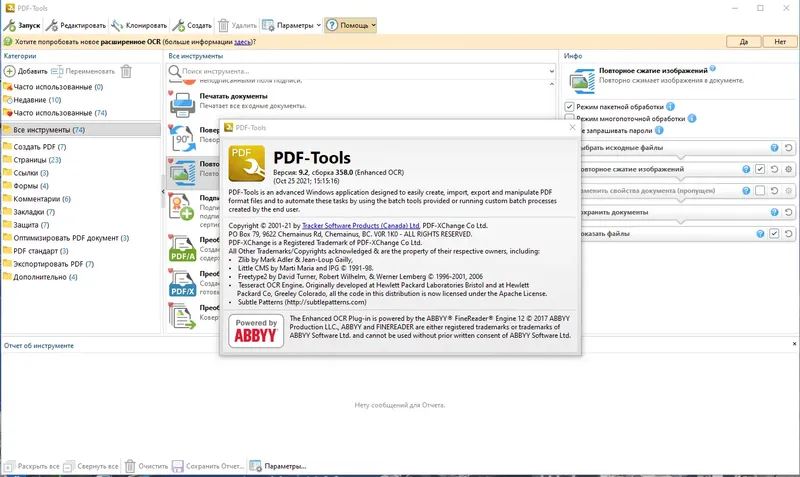
Task: Select the rotate pages 90° tool icon
Action: 182,138
